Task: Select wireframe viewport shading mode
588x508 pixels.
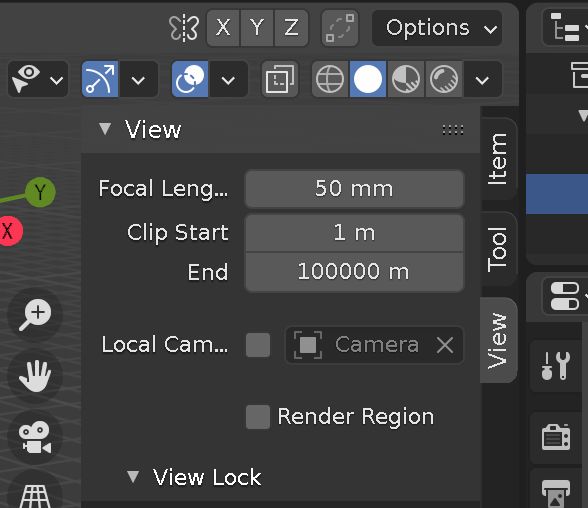Action: point(330,79)
